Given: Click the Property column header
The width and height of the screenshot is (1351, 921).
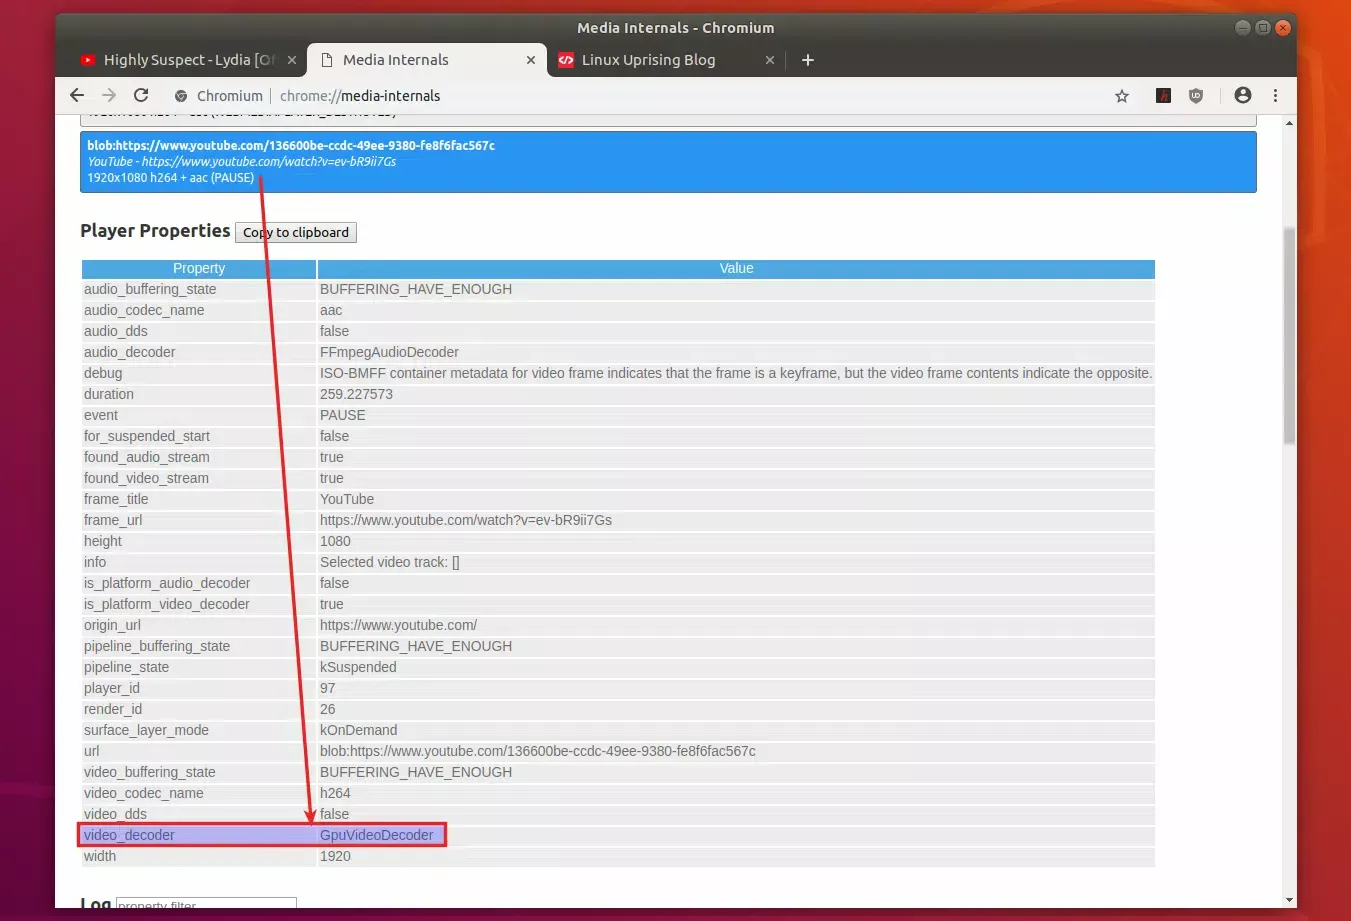Looking at the screenshot, I should [199, 268].
